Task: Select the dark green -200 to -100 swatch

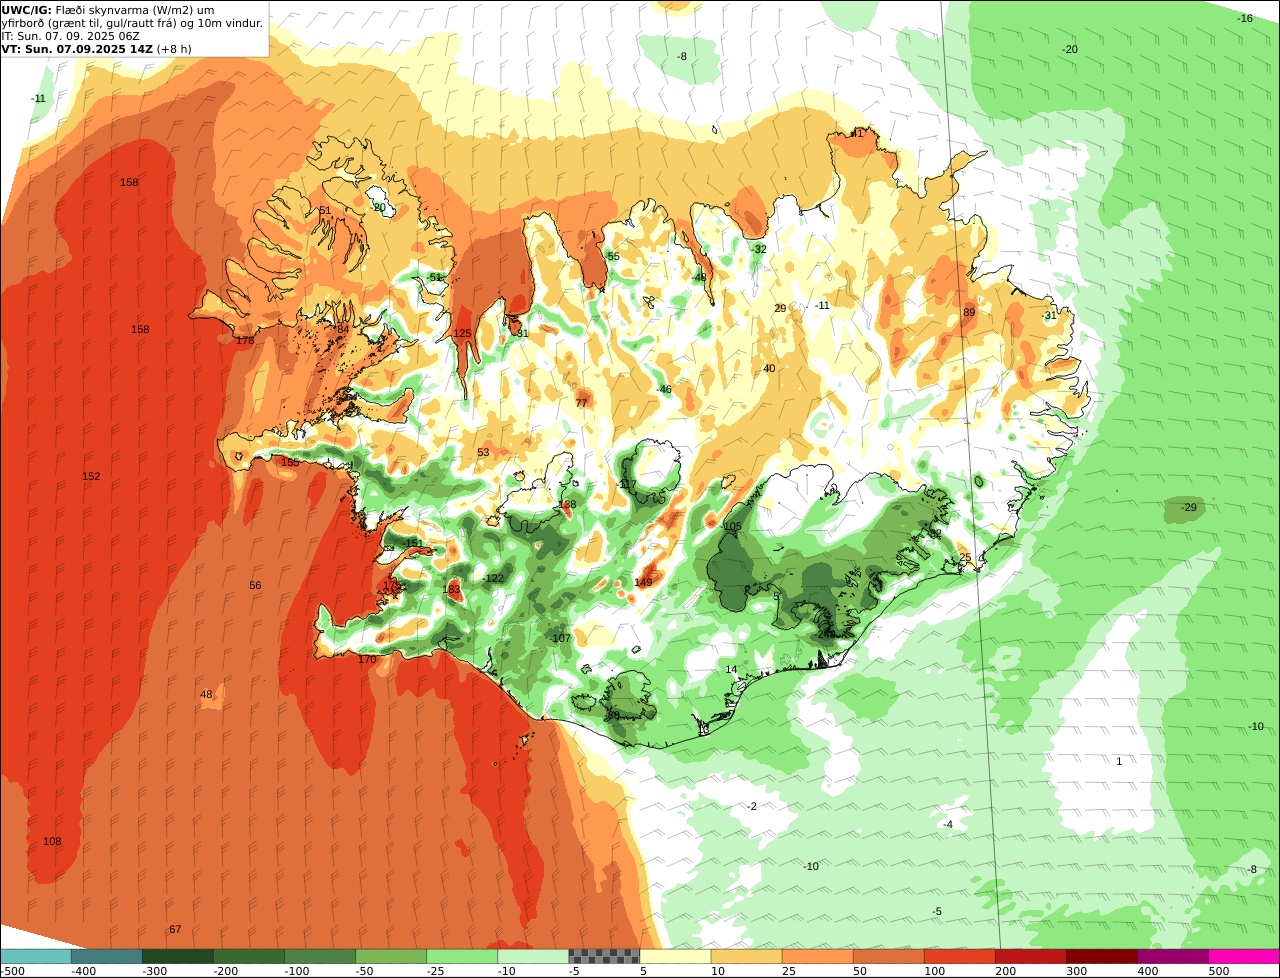Action: click(248, 956)
